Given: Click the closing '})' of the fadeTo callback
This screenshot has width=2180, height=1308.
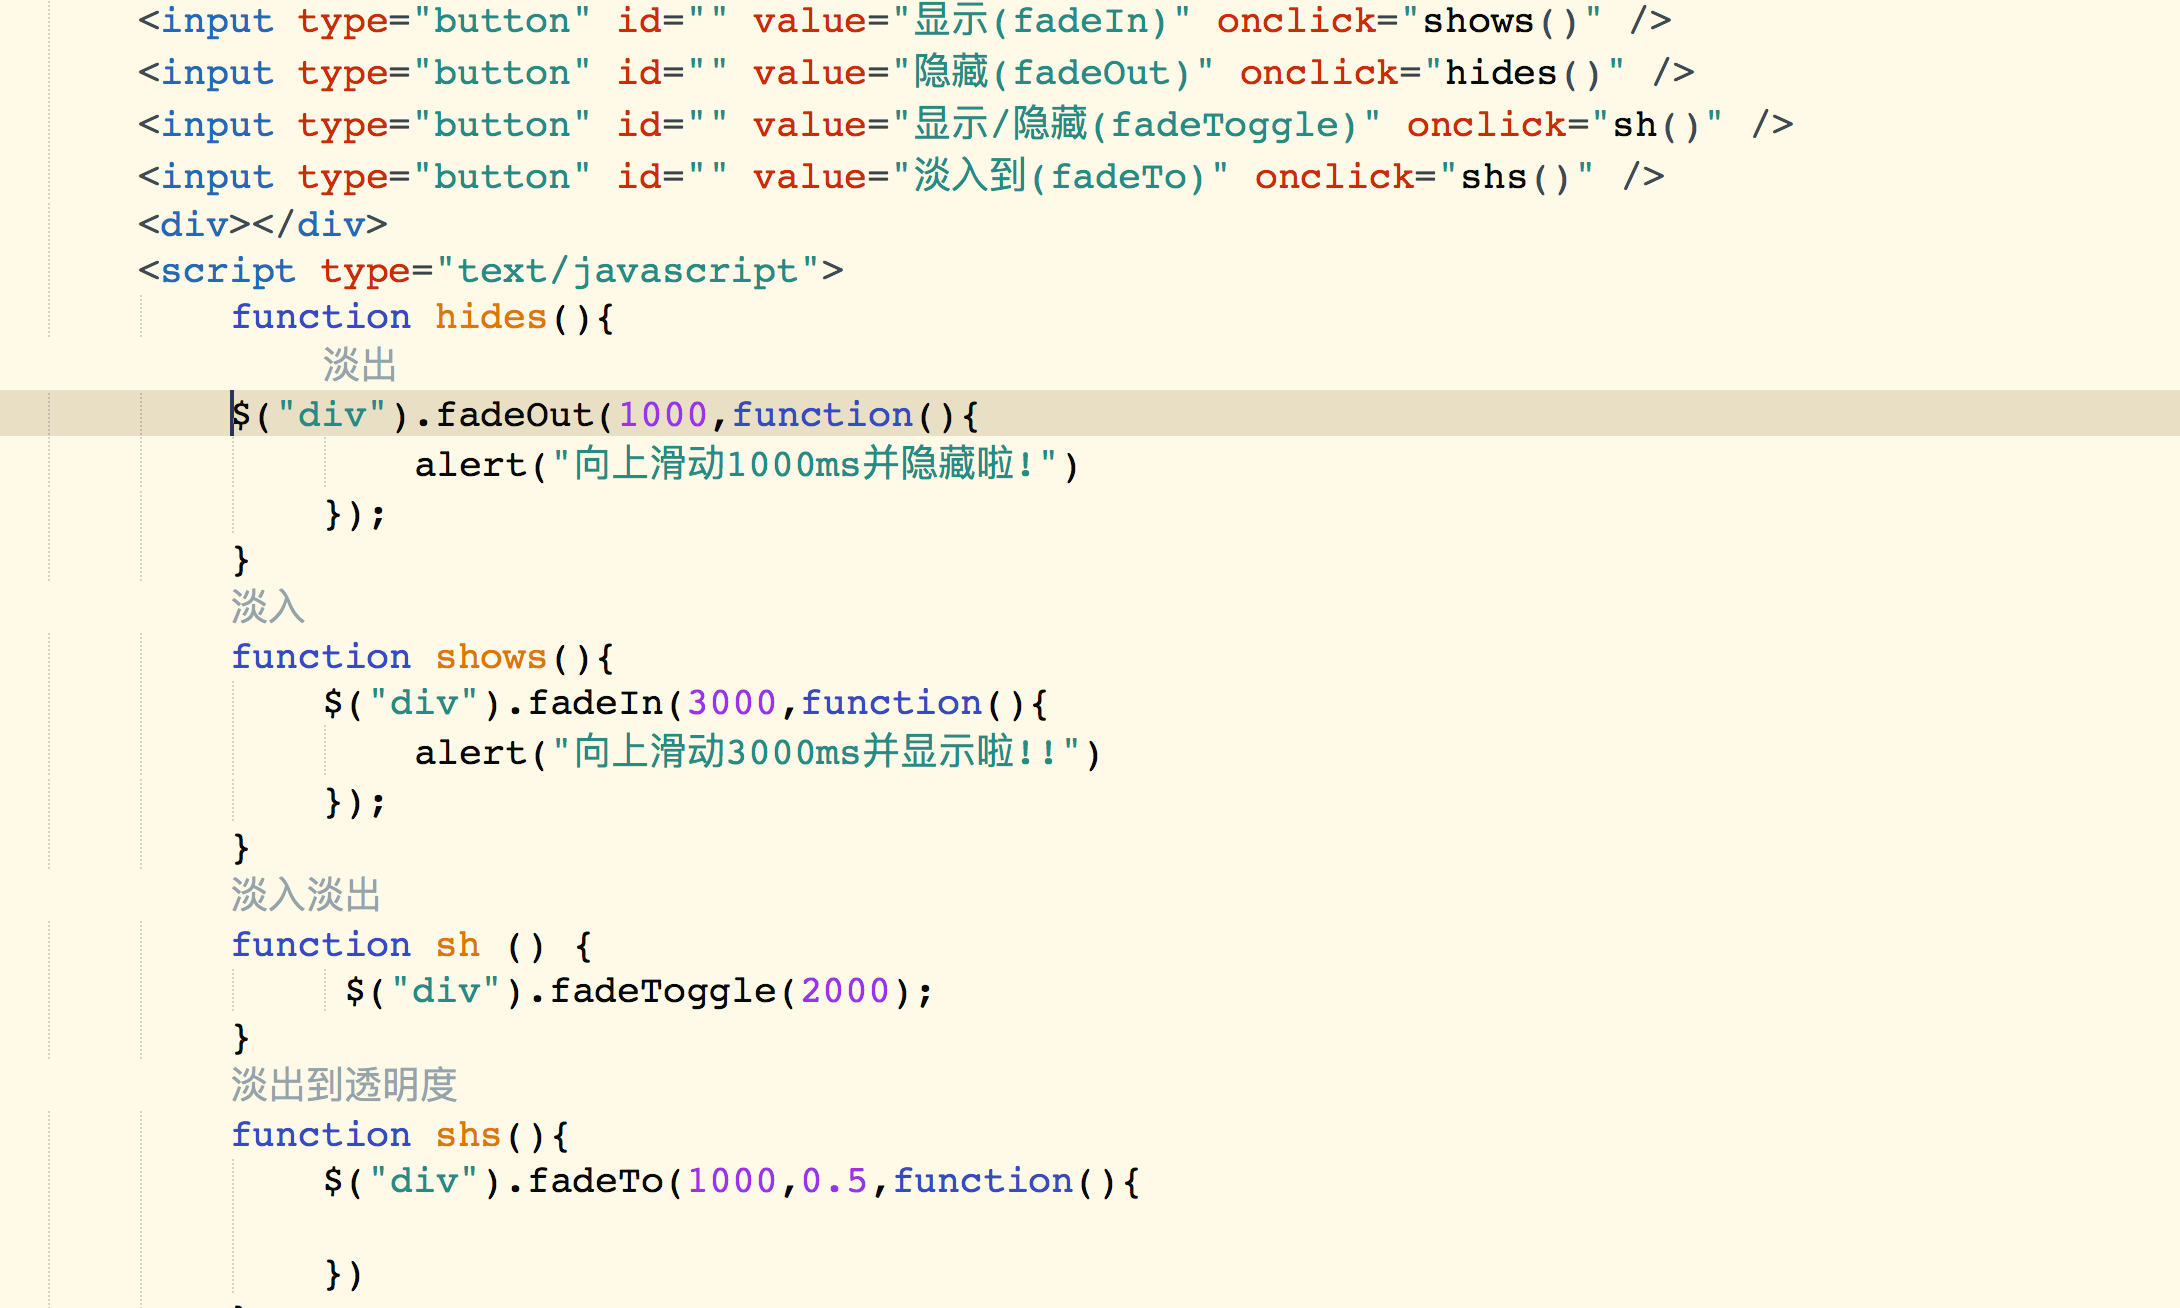Looking at the screenshot, I should click(344, 1275).
